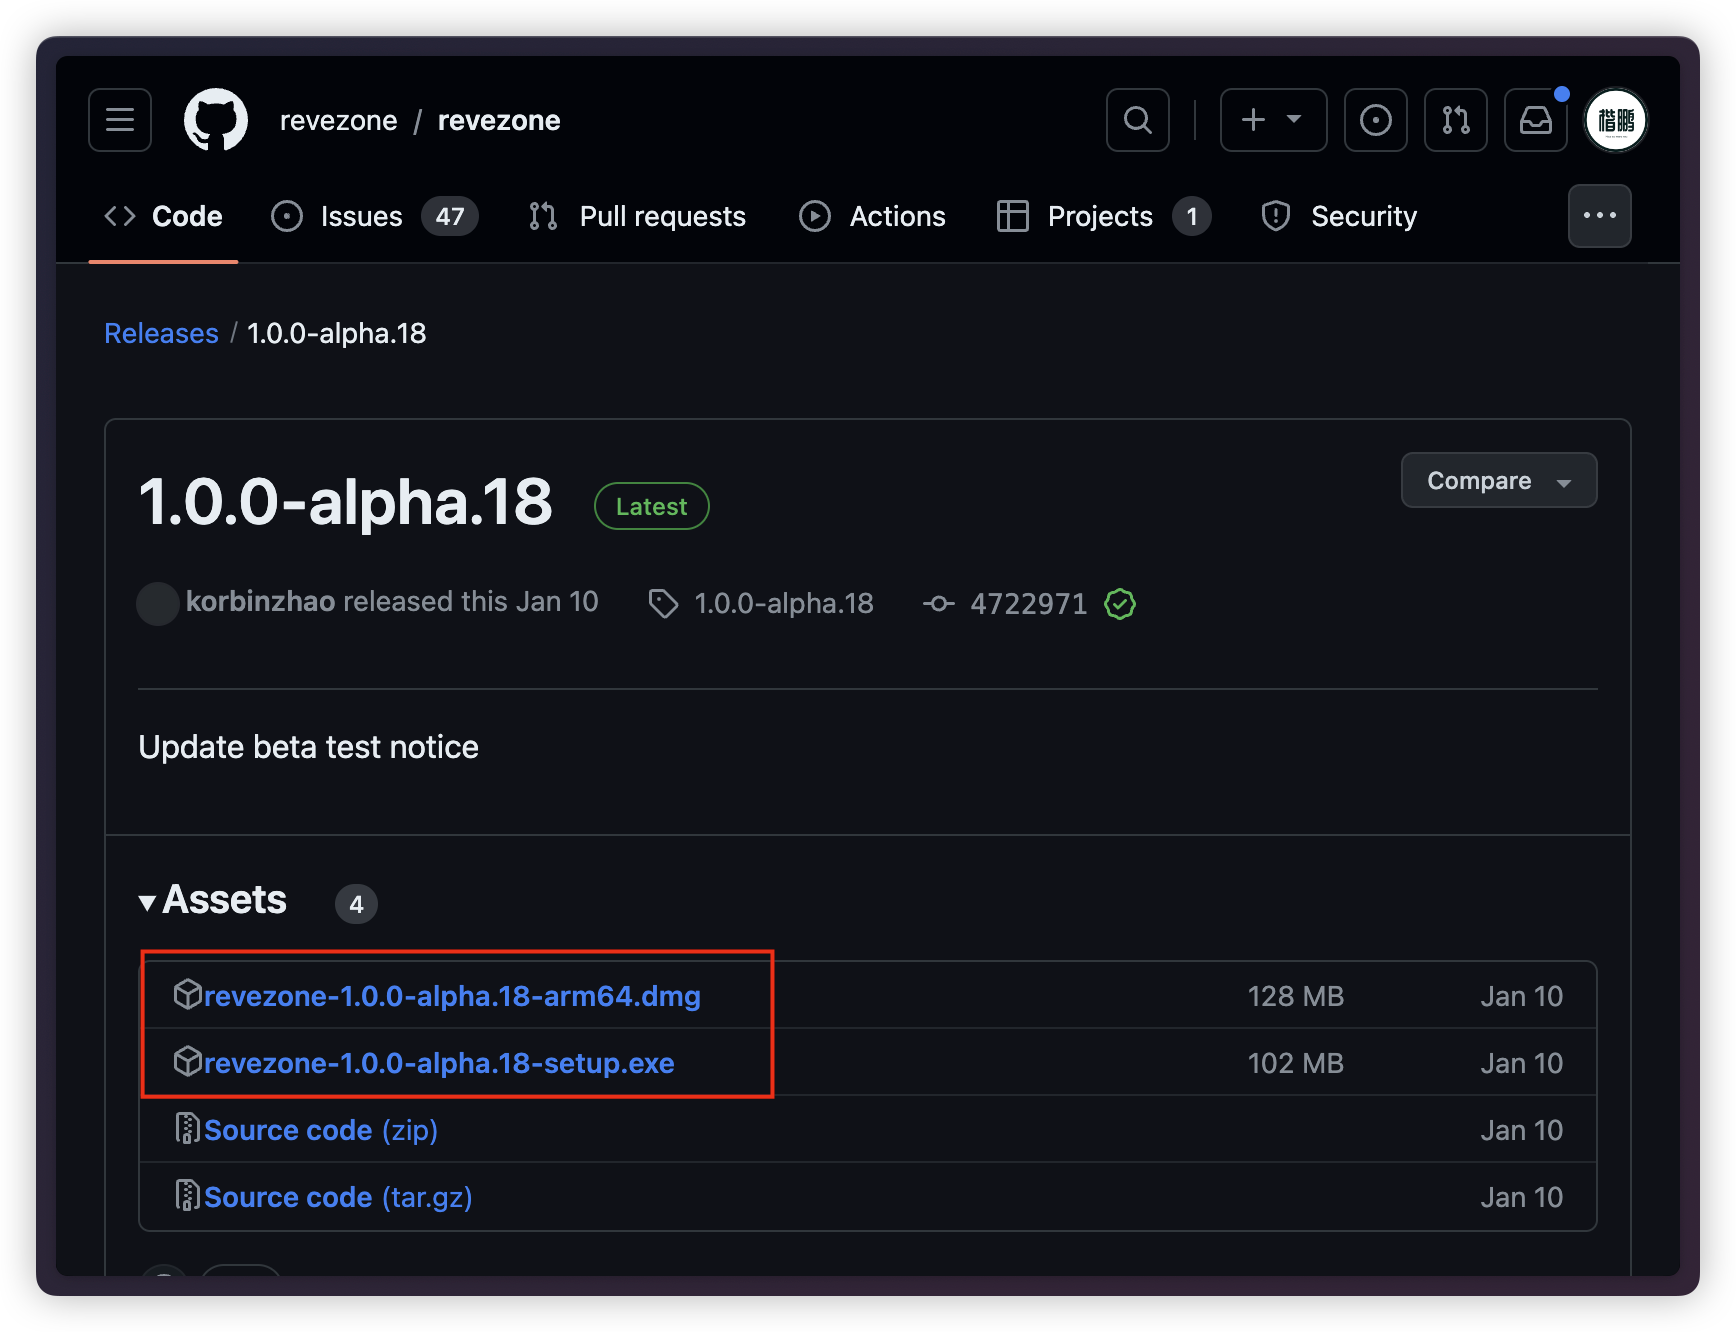Download Source code (zip)

coord(321,1130)
